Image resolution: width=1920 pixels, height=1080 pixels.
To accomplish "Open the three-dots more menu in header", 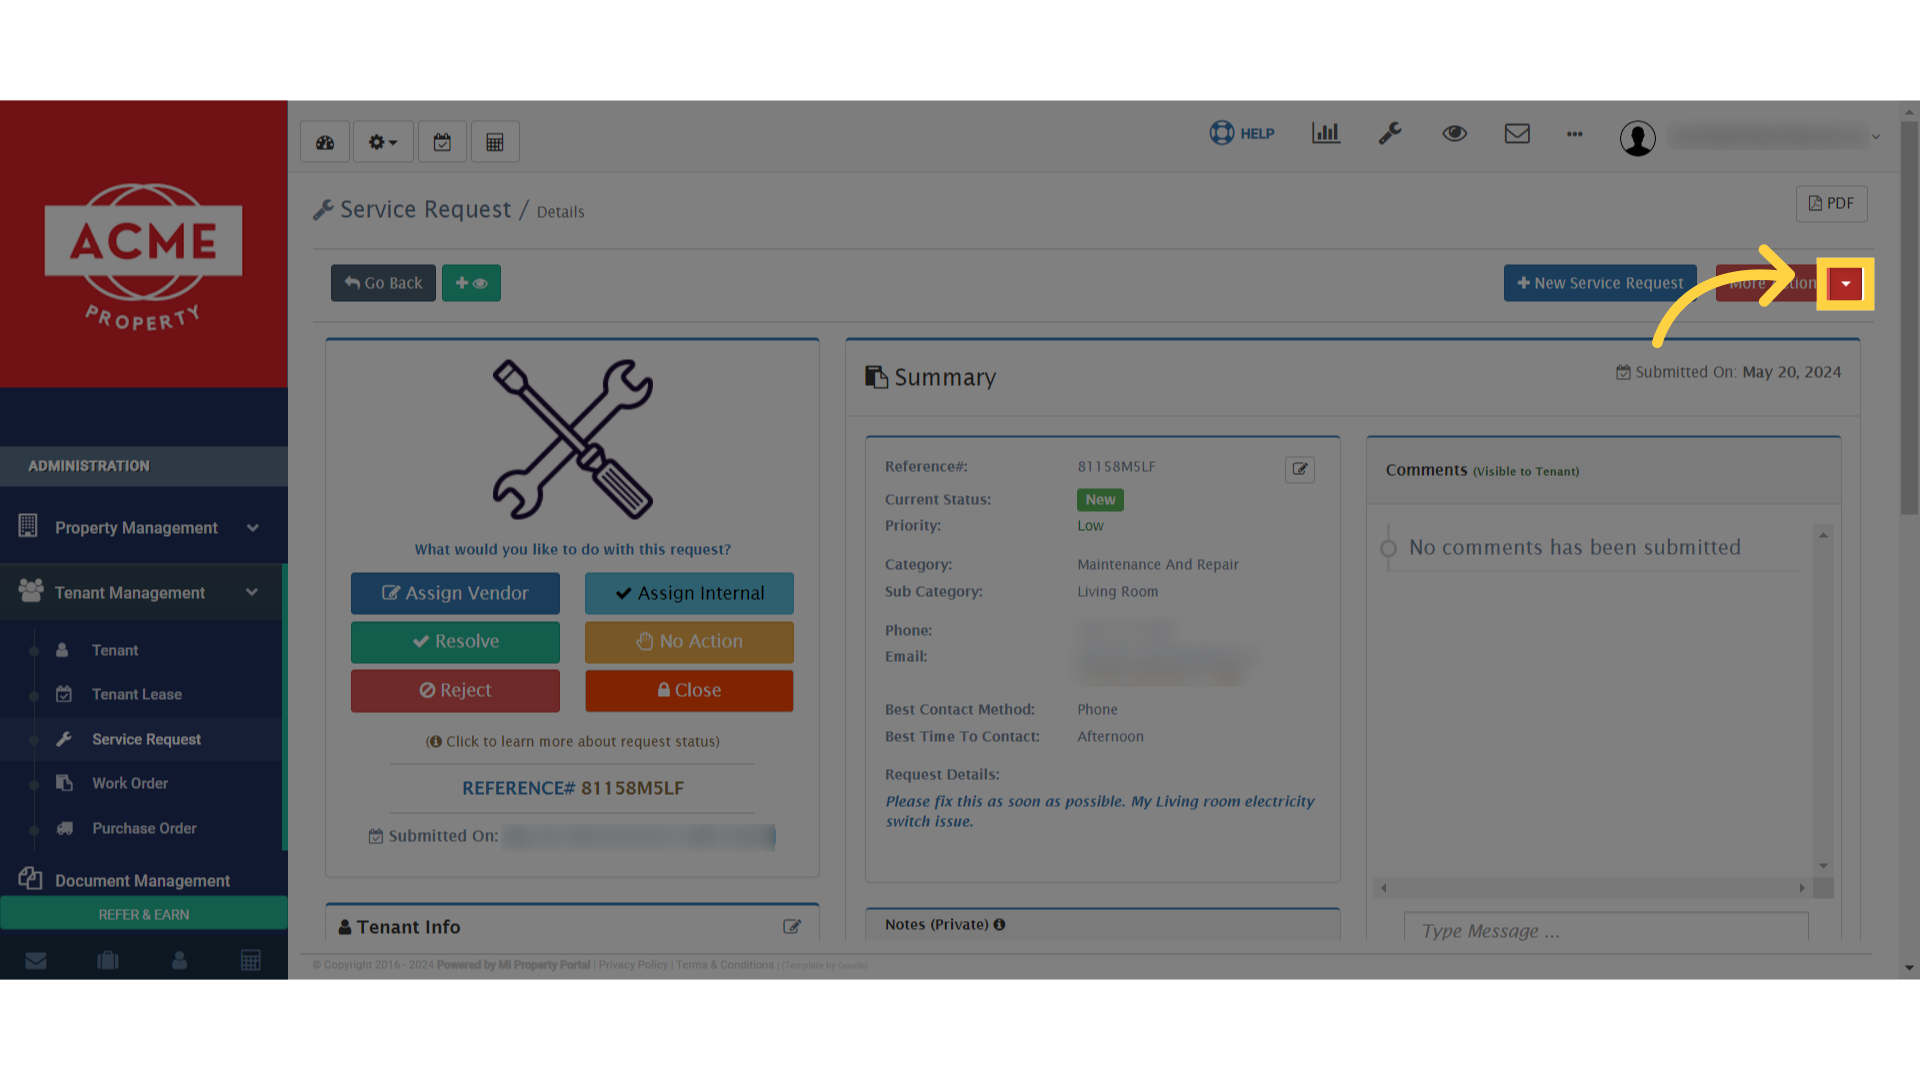I will click(x=1575, y=134).
